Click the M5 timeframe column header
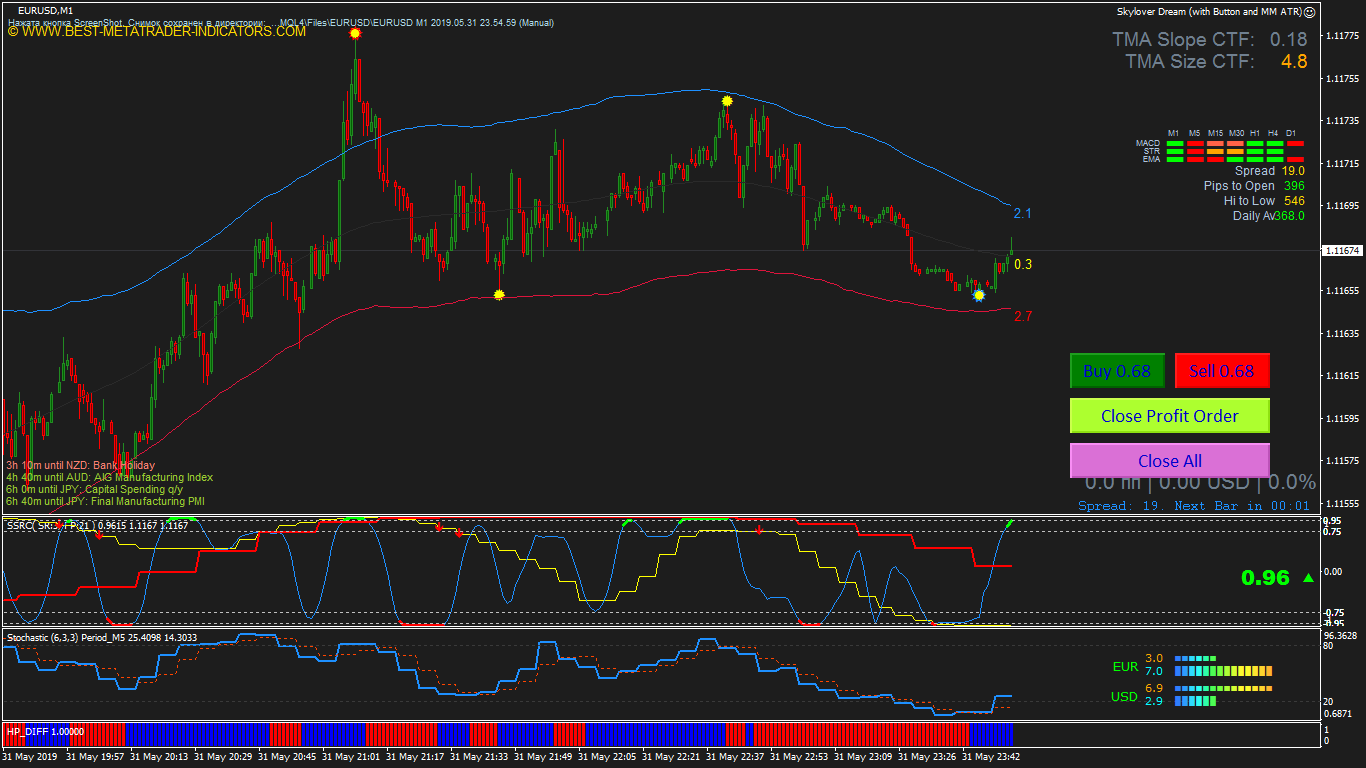This screenshot has height=768, width=1366. [x=1195, y=133]
